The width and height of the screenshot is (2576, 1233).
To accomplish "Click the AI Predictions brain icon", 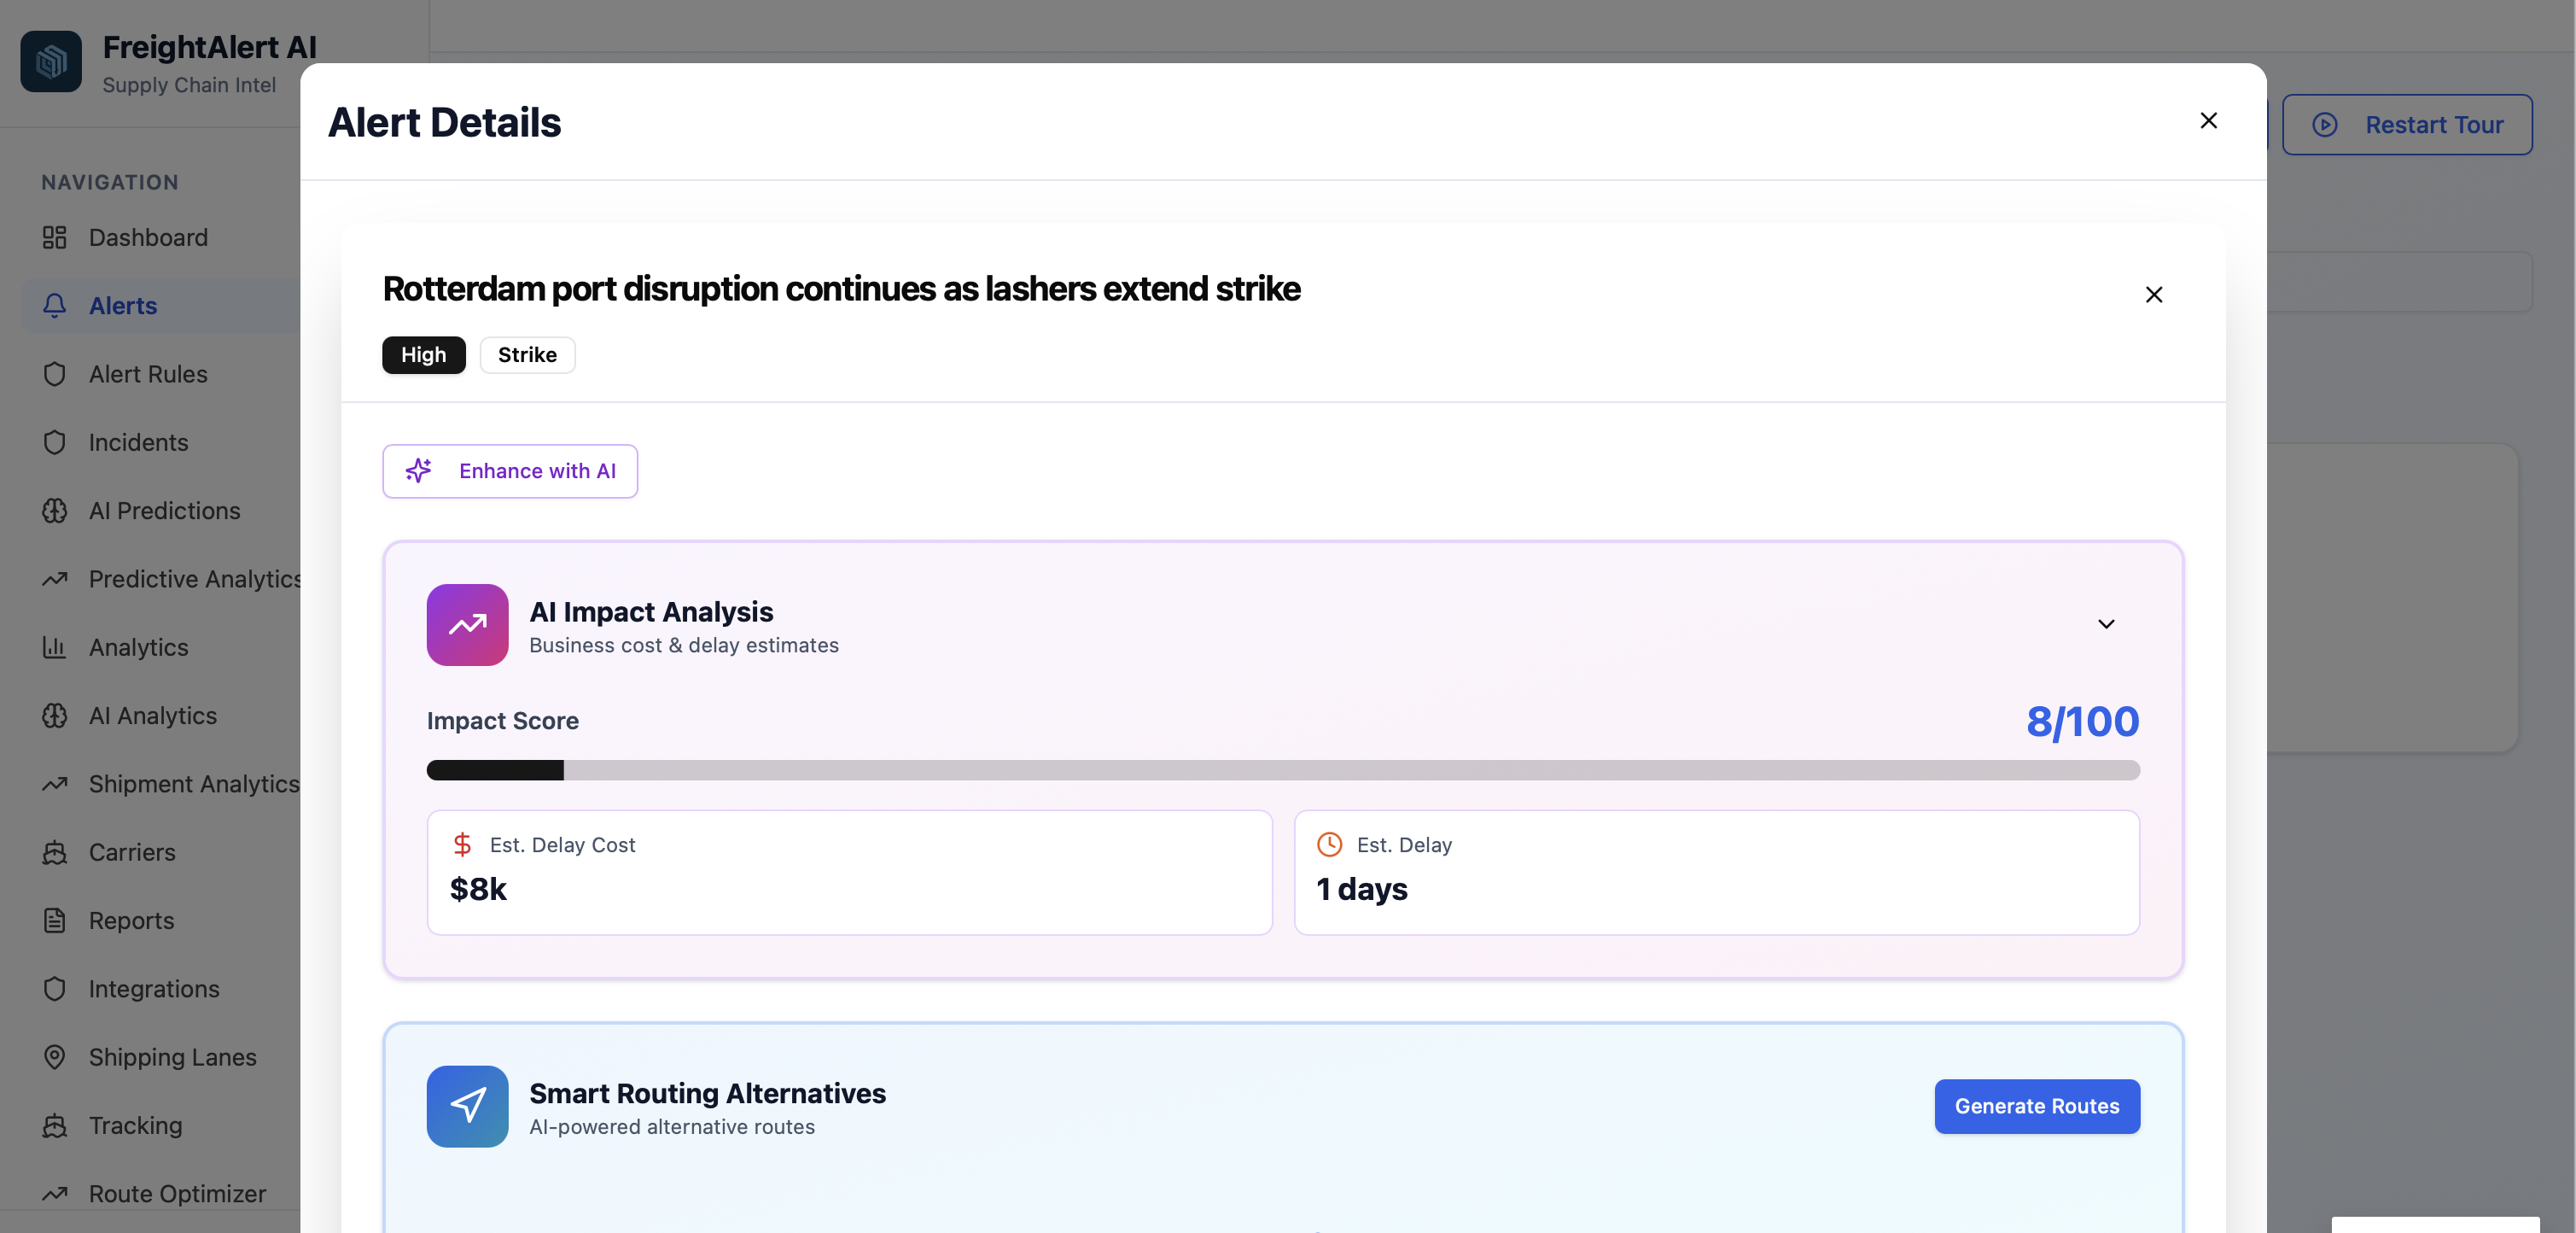I will 55,510.
